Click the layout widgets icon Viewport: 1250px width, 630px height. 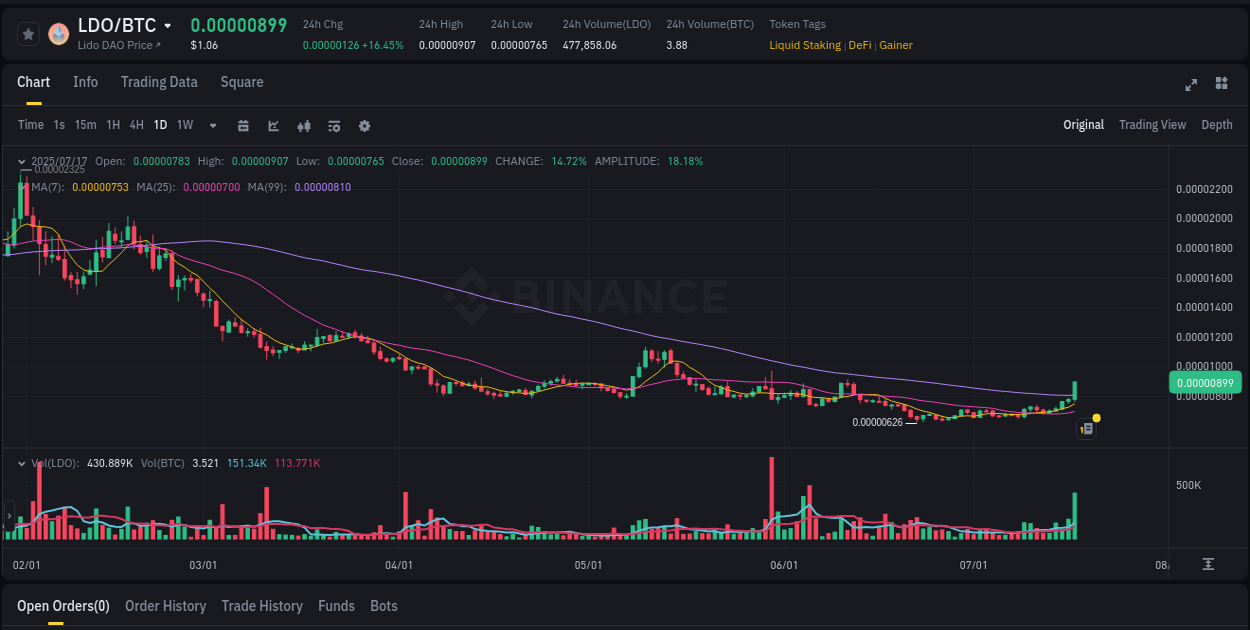(1221, 85)
